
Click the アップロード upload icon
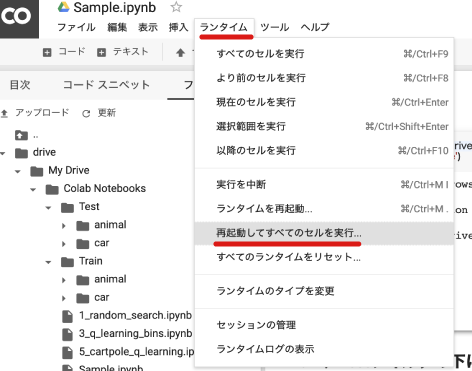click(x=4, y=114)
